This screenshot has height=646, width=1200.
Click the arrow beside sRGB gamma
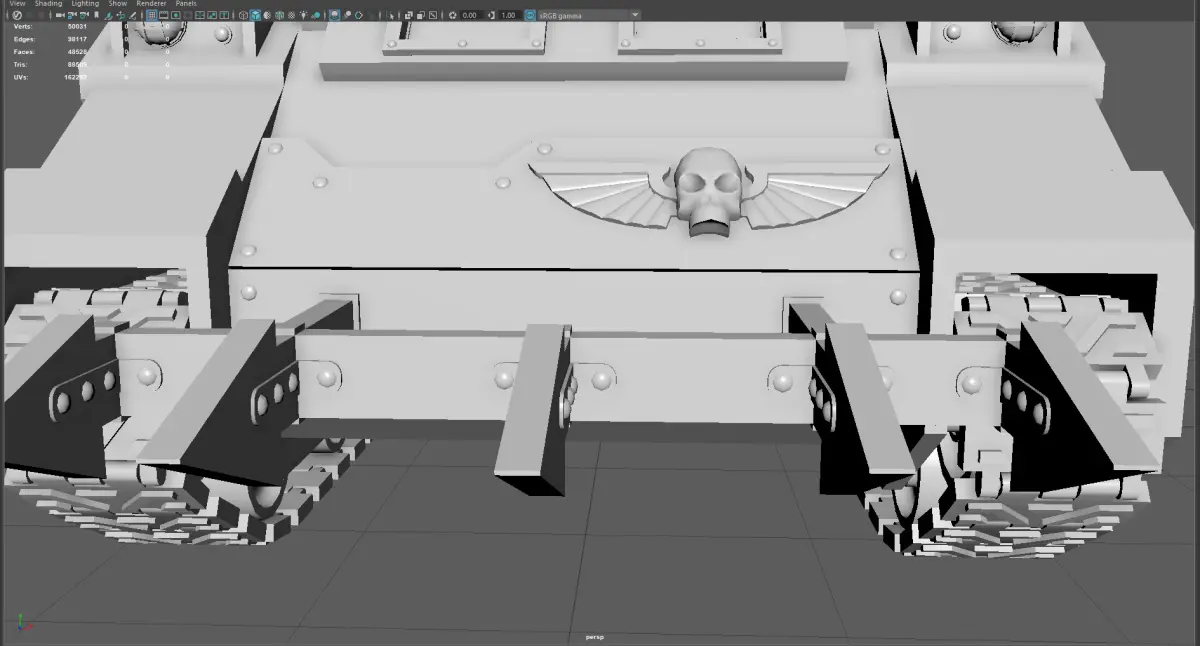click(x=635, y=15)
